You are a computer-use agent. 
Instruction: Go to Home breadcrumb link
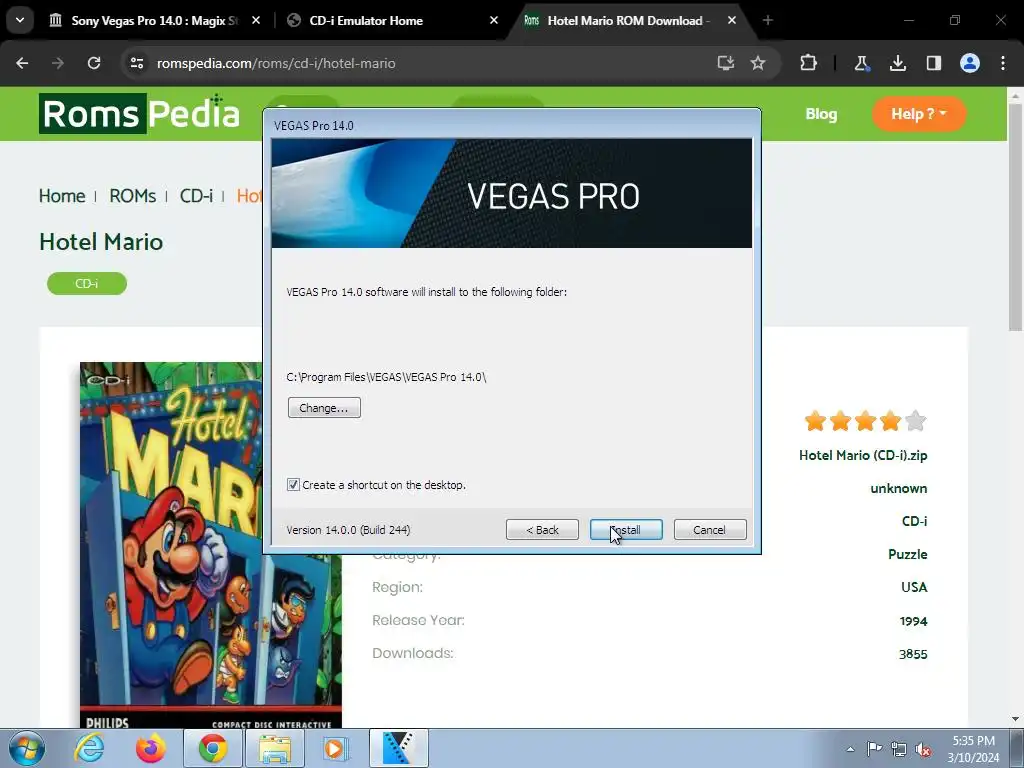pos(62,196)
